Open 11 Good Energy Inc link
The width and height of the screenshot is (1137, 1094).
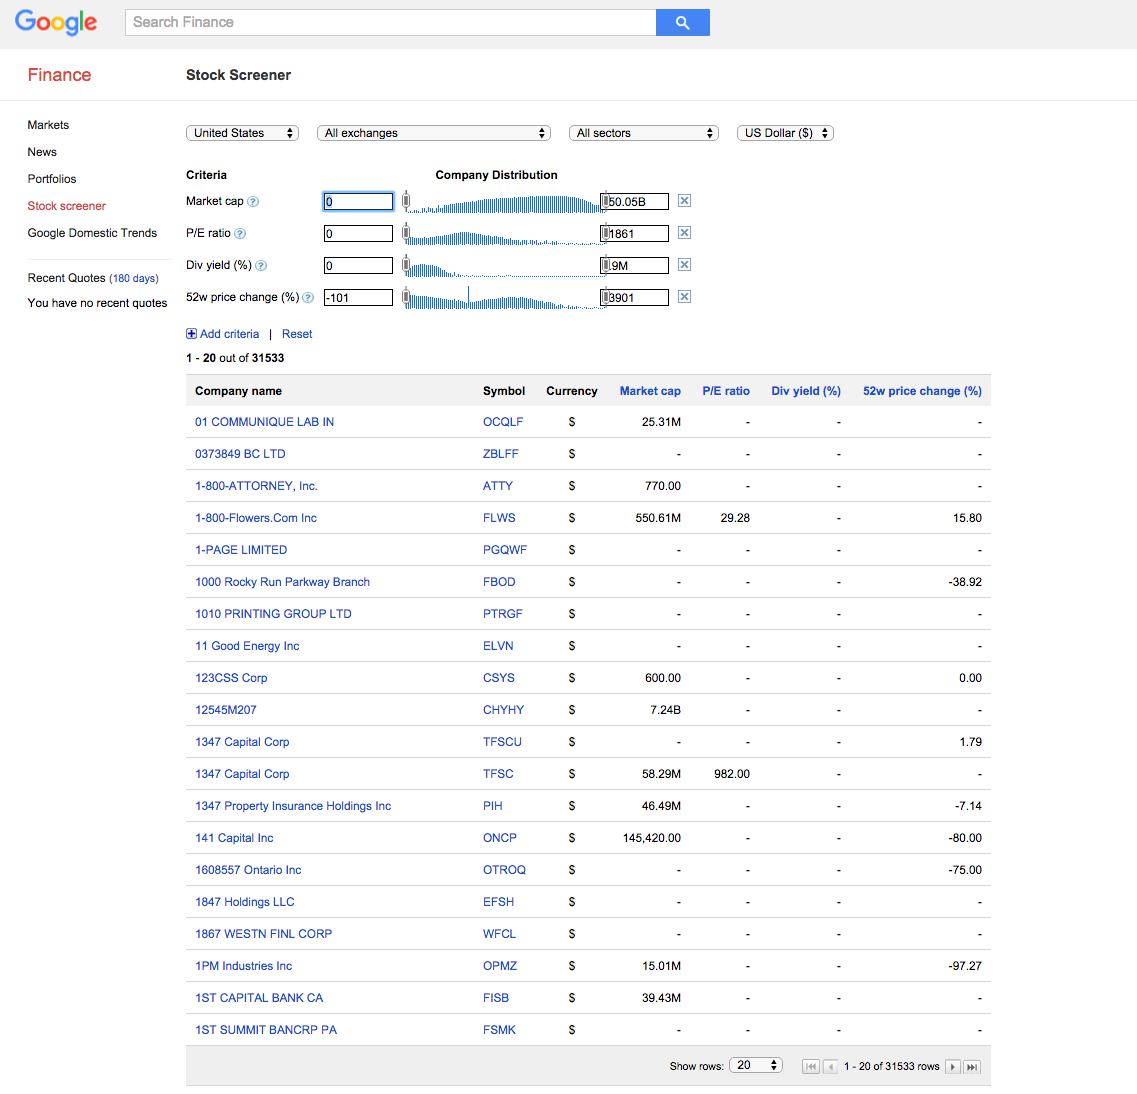pos(247,646)
